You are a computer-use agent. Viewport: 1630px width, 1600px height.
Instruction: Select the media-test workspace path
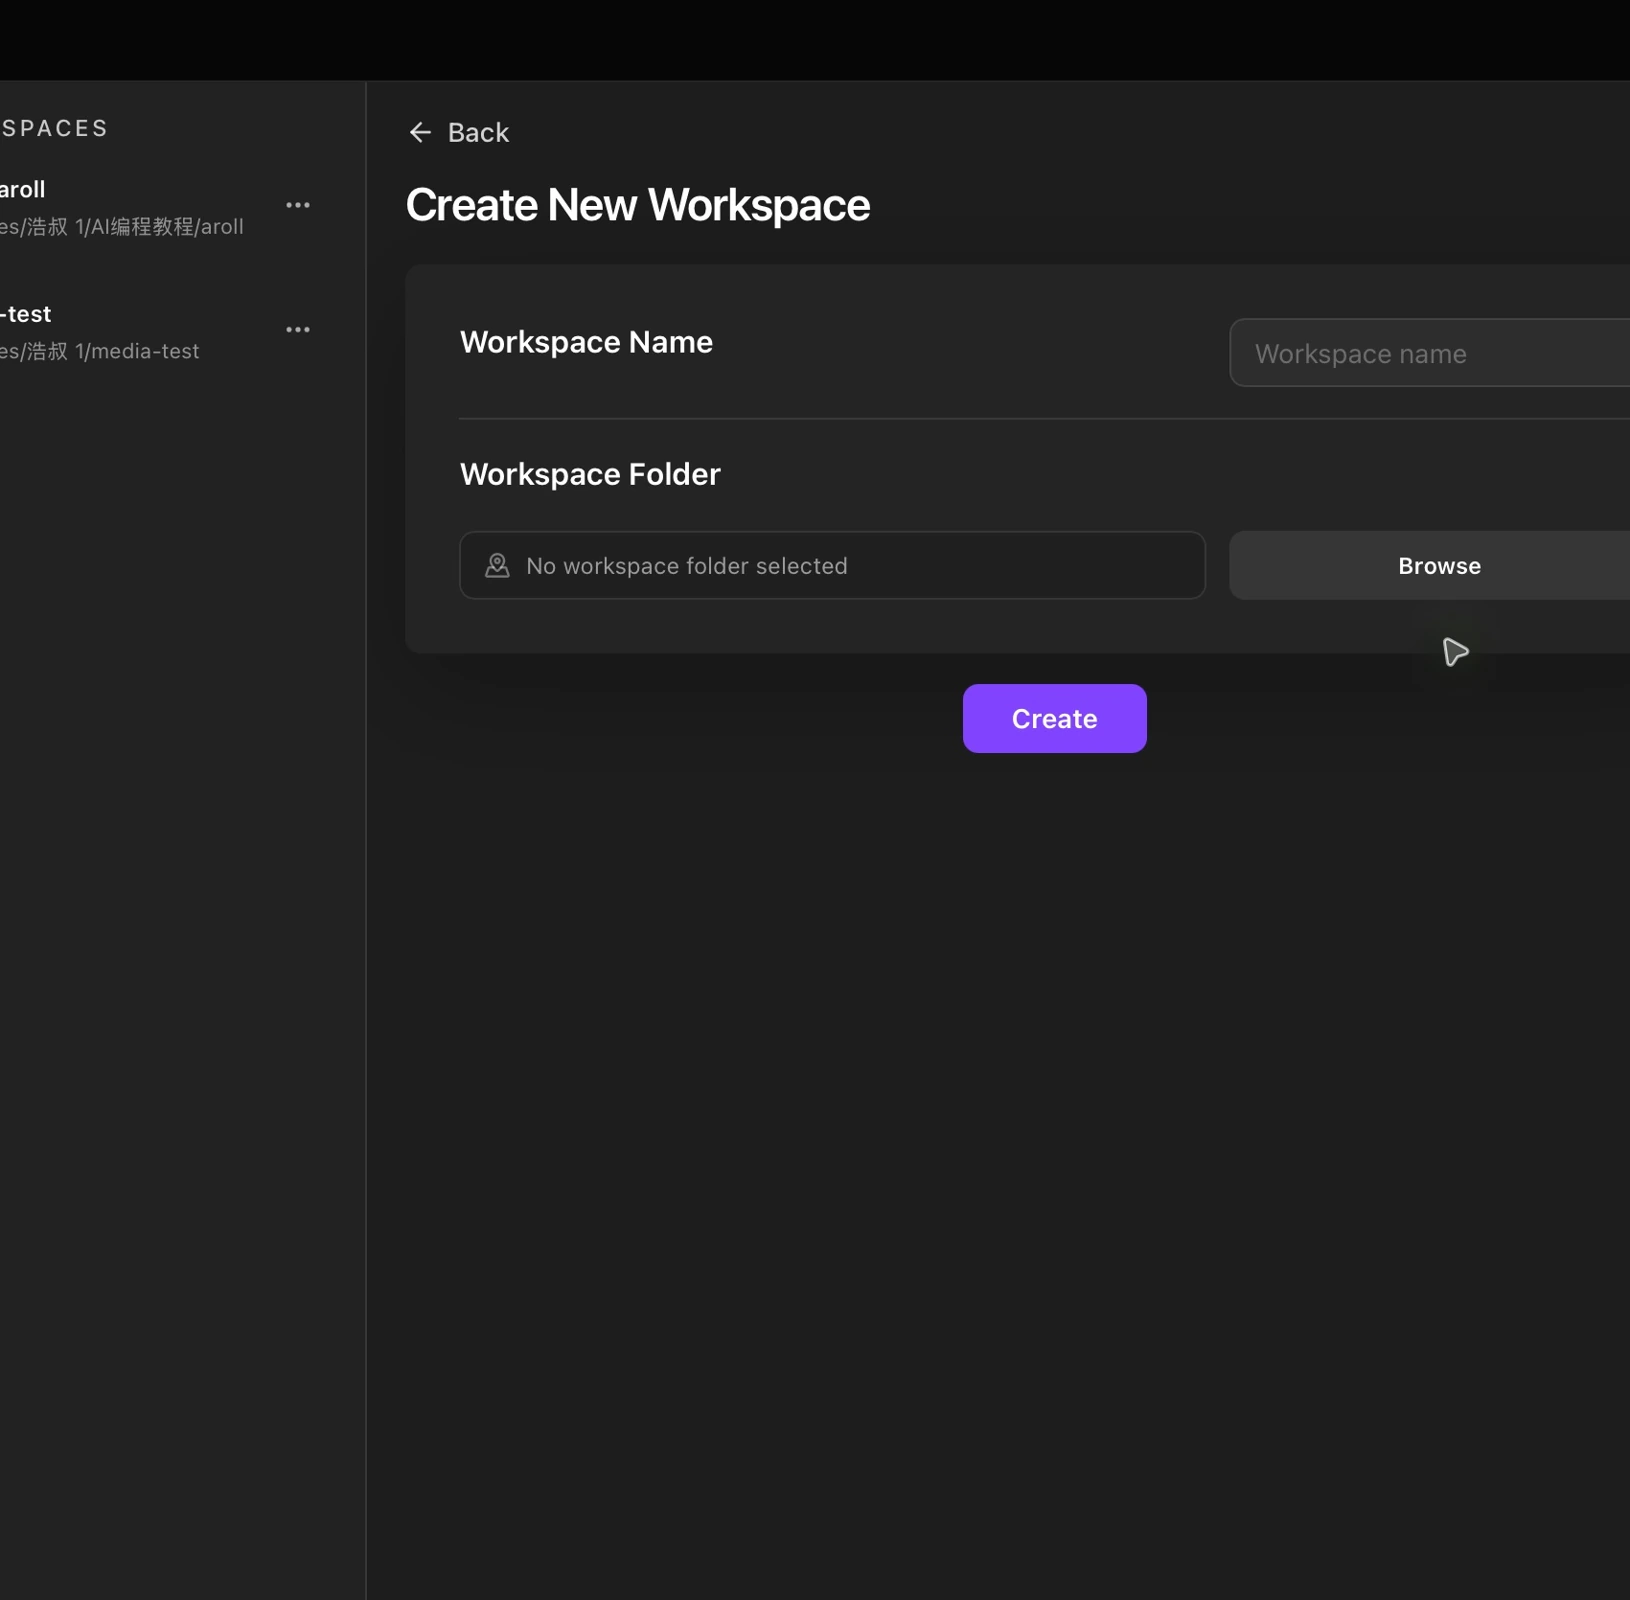tap(100, 351)
